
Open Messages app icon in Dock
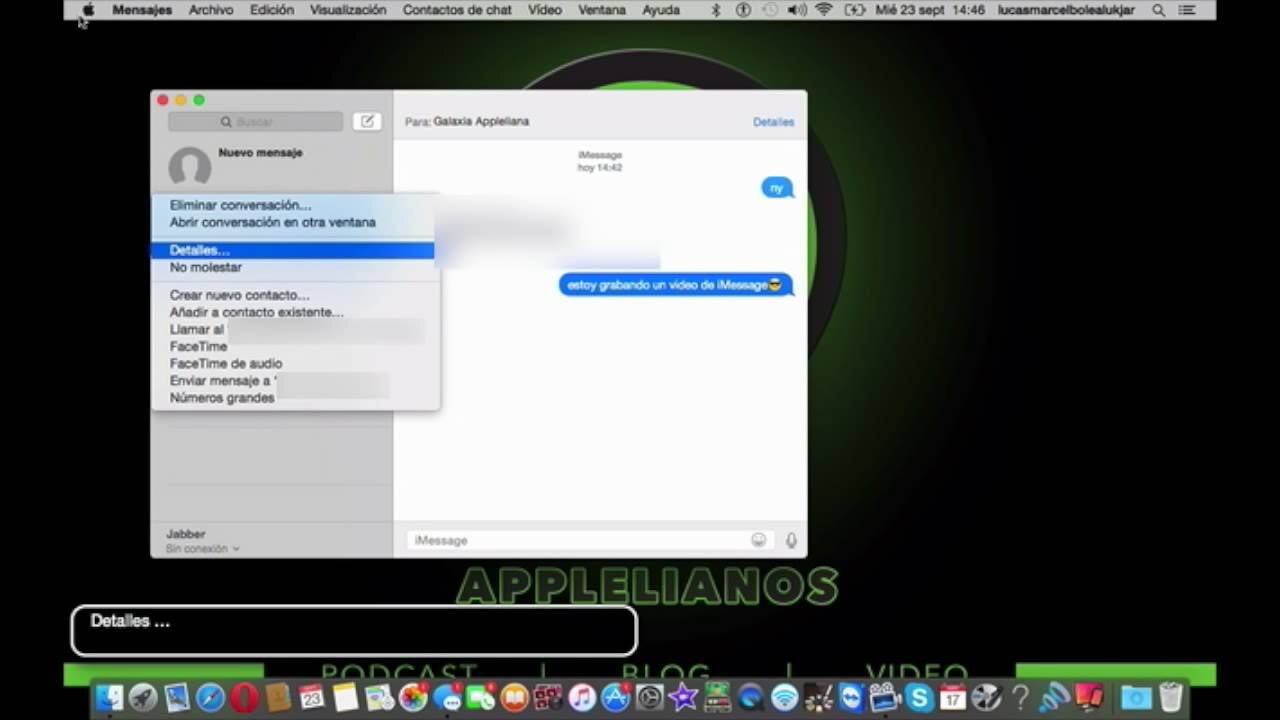[x=447, y=698]
